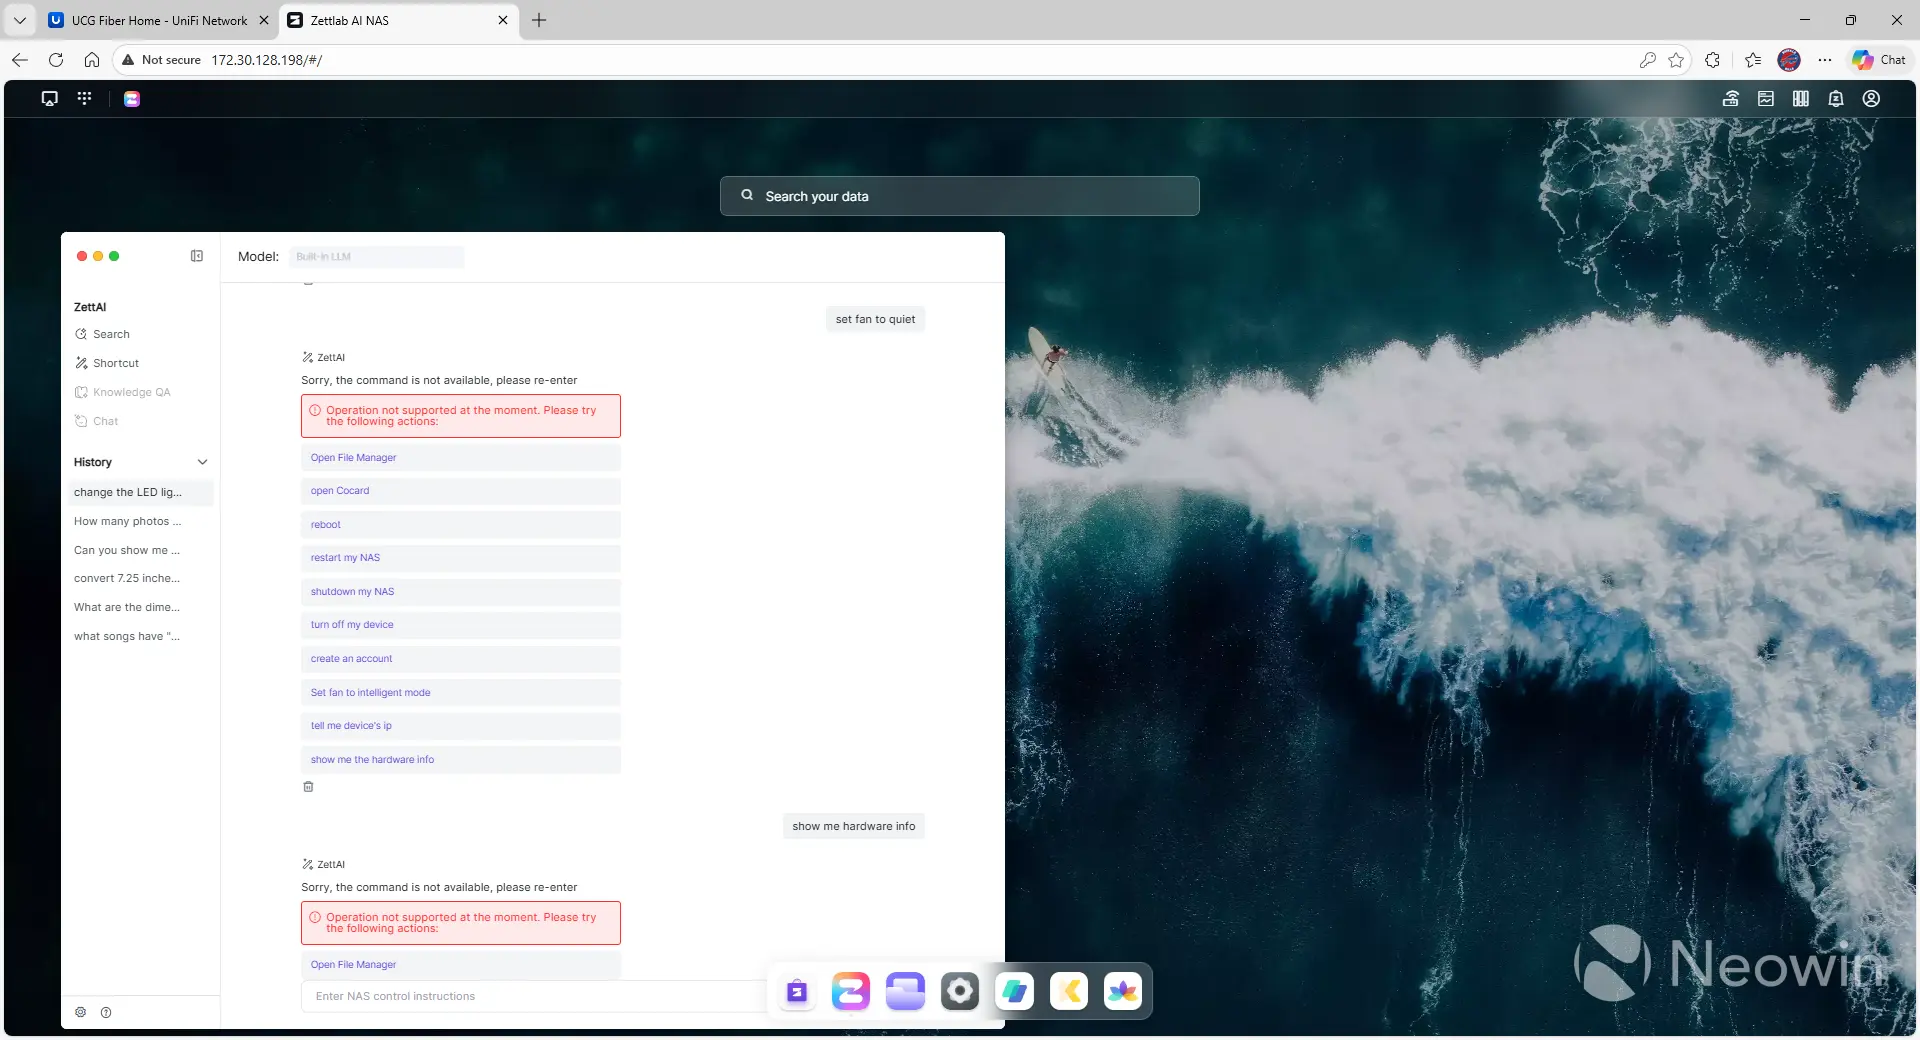Open Copilot Chat in browser toolbar
1920x1040 pixels.
(1878, 60)
